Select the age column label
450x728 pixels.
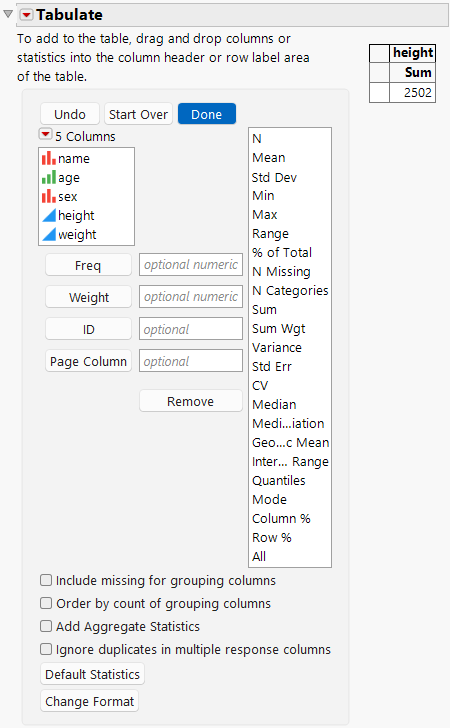(69, 178)
